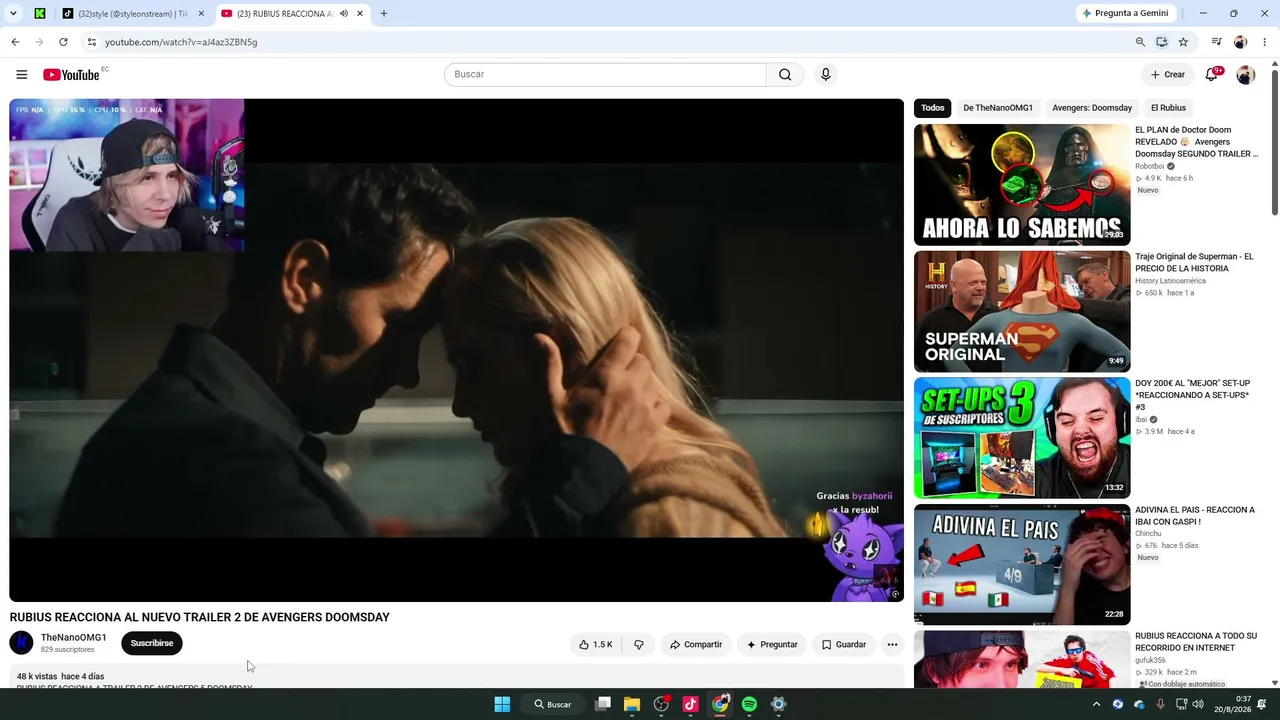The image size is (1280, 720).
Task: Save the video with Guardar
Action: pyautogui.click(x=844, y=645)
